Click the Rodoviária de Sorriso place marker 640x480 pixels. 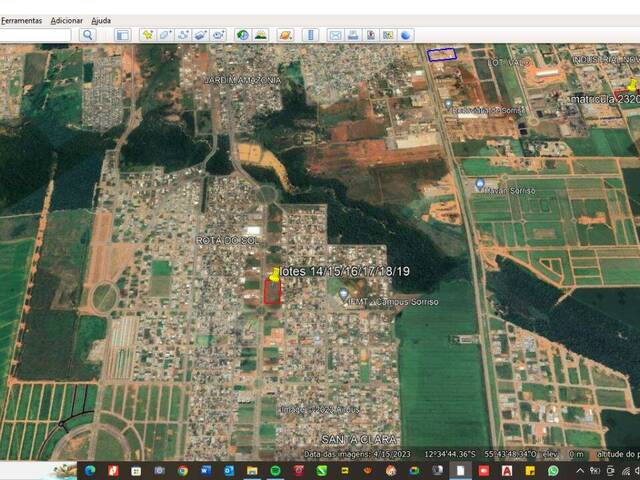[448, 104]
